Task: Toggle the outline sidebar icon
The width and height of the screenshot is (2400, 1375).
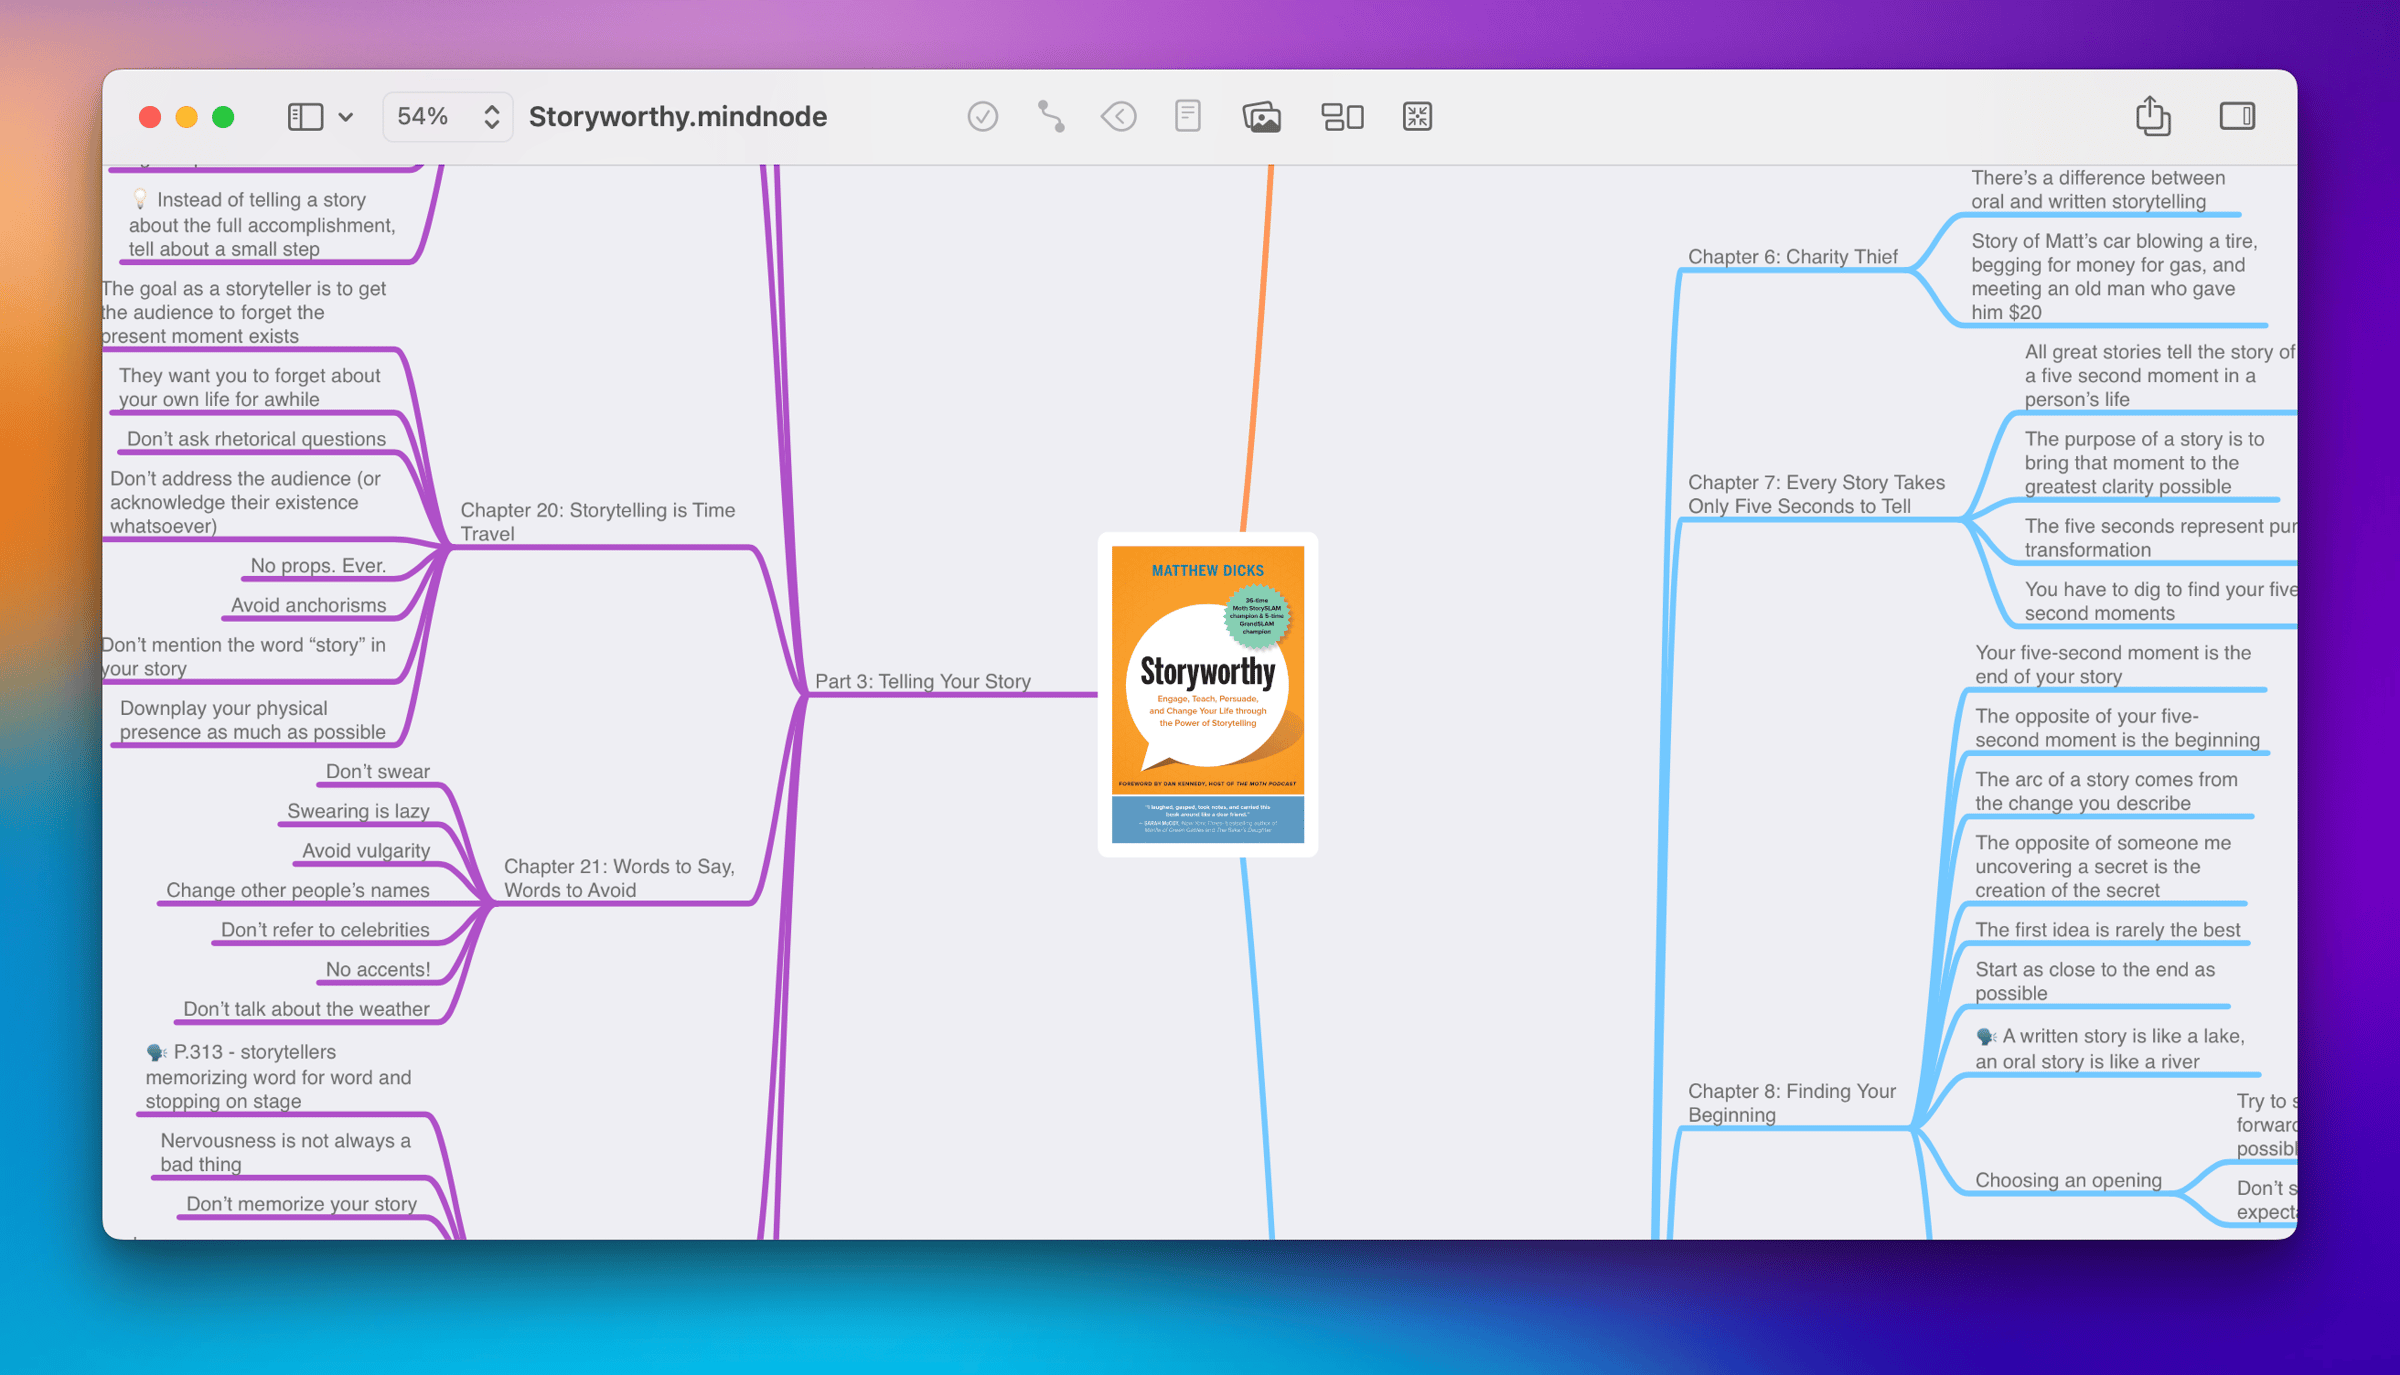Action: (x=305, y=117)
